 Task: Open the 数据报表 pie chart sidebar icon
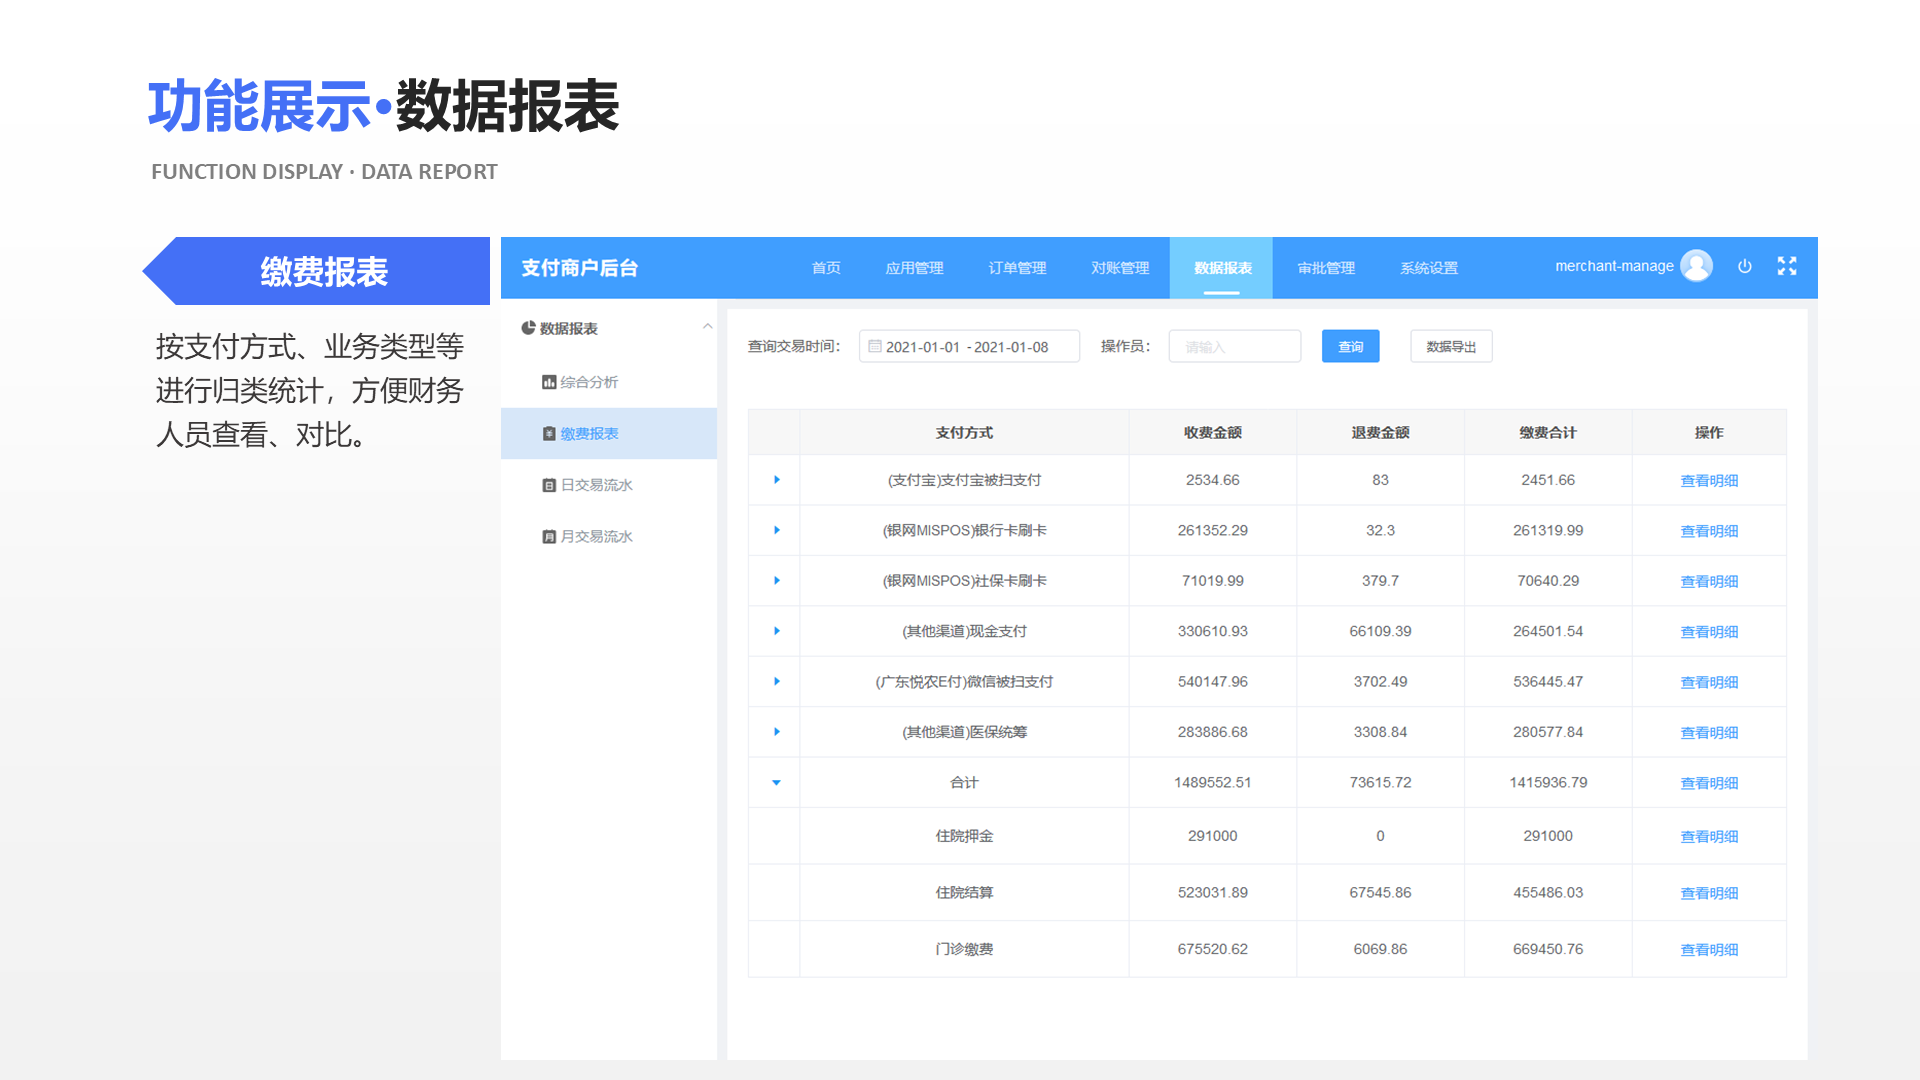pyautogui.click(x=527, y=327)
